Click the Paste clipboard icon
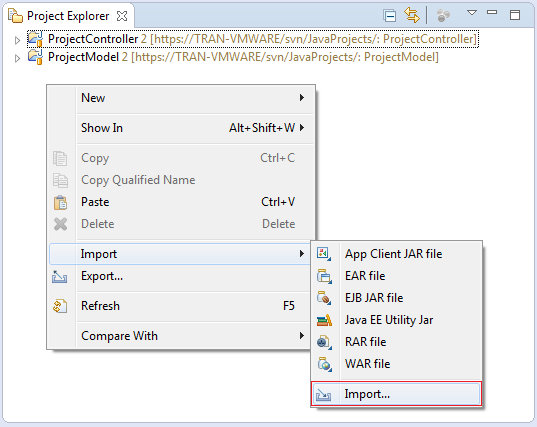This screenshot has height=427, width=537. [60, 202]
